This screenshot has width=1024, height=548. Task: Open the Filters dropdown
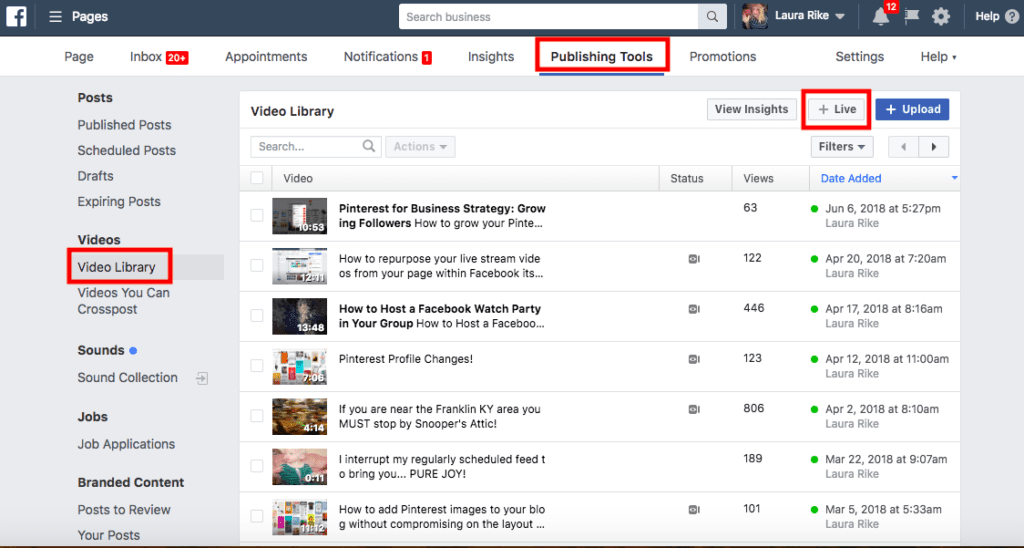[x=842, y=147]
